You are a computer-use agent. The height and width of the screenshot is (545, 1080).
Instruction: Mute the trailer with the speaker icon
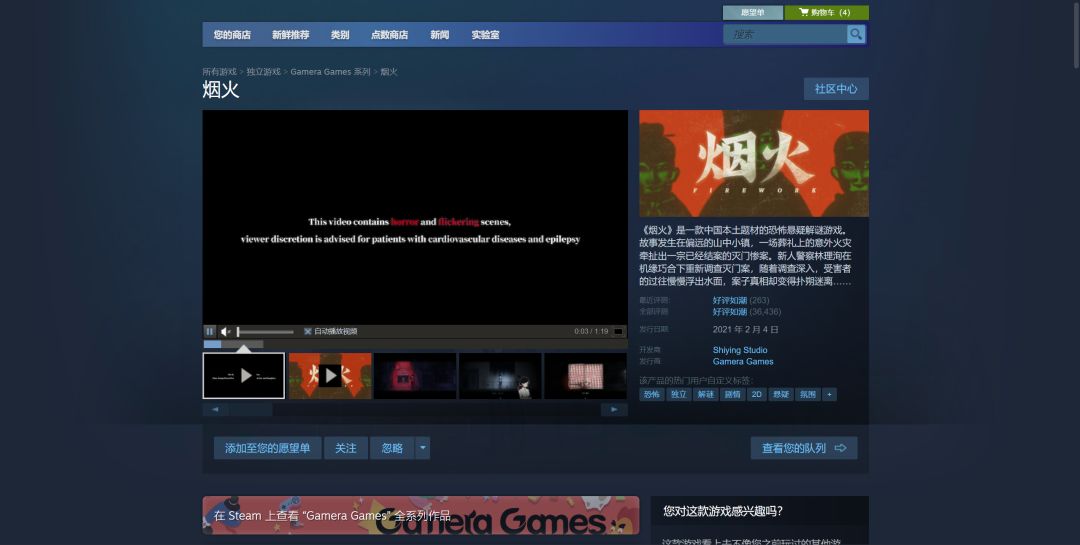click(x=225, y=331)
